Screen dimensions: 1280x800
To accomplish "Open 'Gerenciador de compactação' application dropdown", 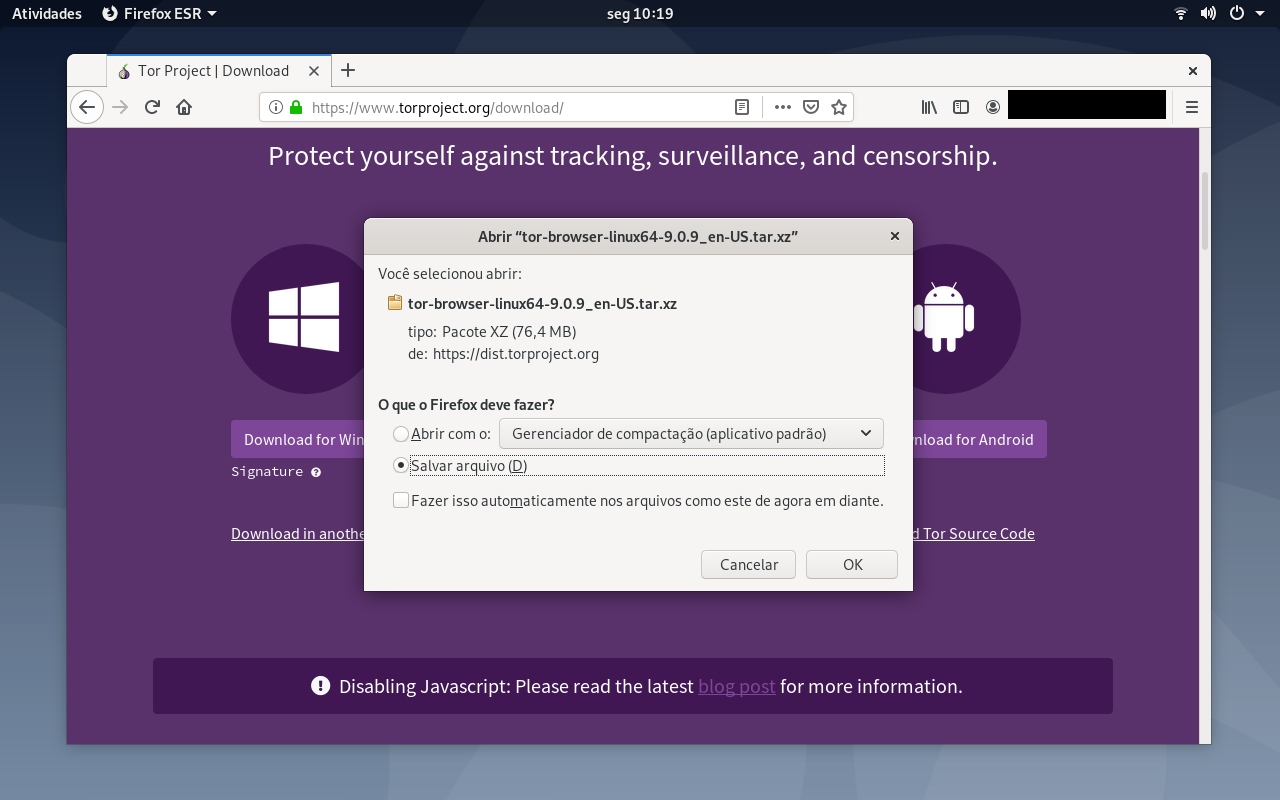I will click(x=691, y=433).
